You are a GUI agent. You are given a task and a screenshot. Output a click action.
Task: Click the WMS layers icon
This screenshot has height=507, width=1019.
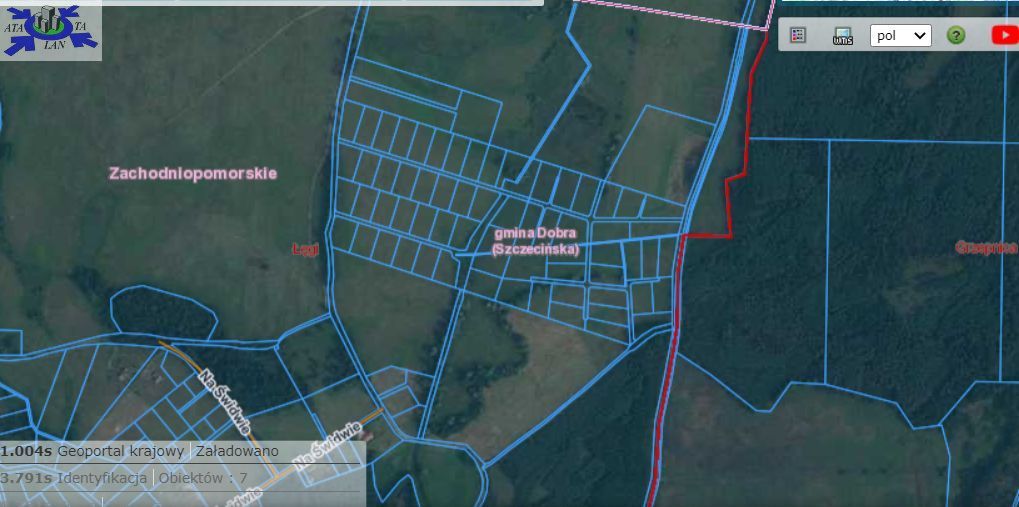click(x=843, y=36)
